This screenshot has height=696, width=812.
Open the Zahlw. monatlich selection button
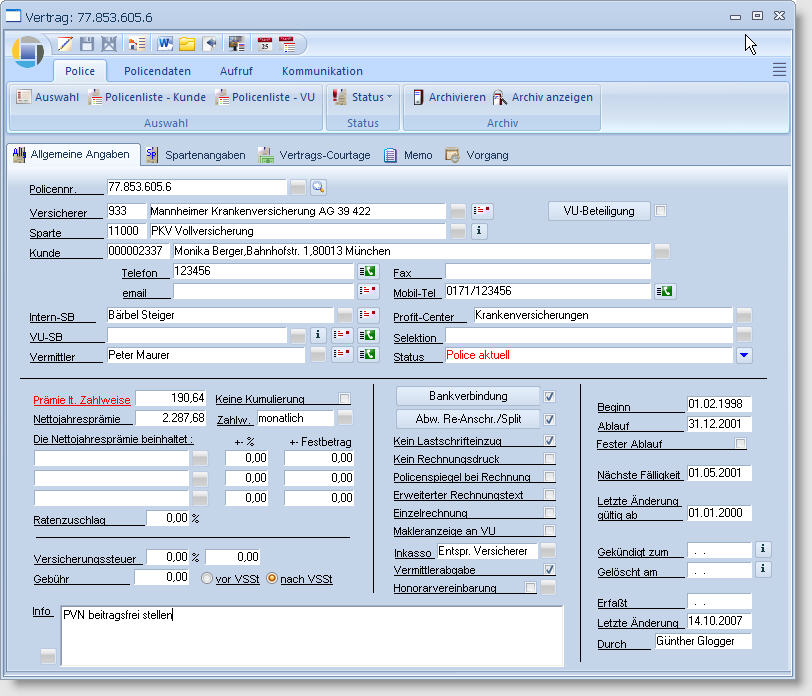(x=344, y=418)
